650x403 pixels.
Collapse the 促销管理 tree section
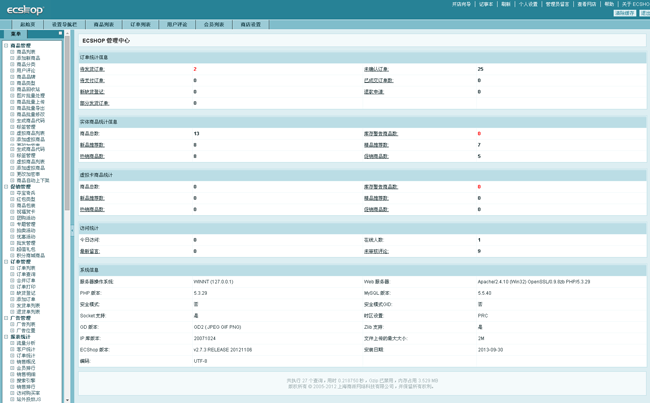[5, 187]
